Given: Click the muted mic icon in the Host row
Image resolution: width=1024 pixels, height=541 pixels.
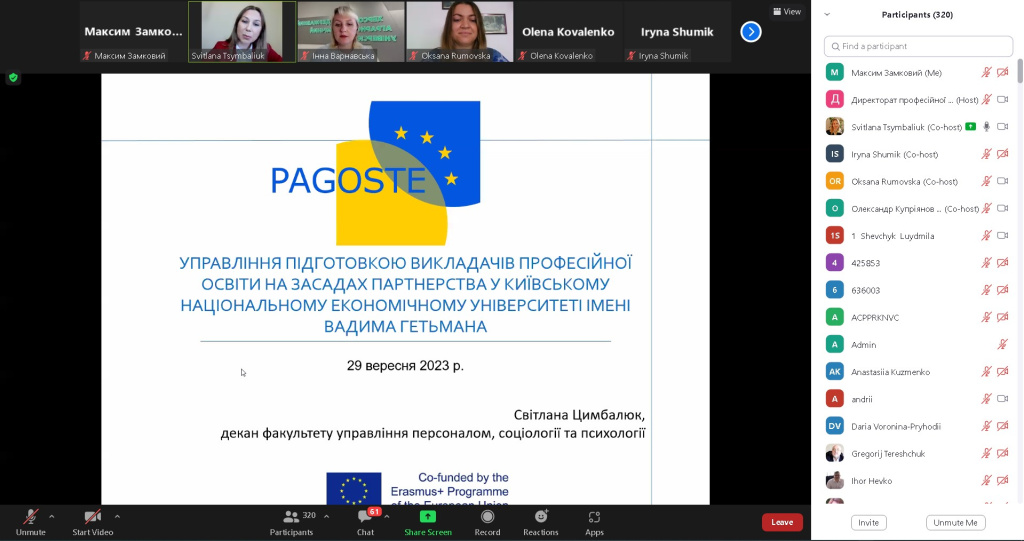Looking at the screenshot, I should (987, 99).
